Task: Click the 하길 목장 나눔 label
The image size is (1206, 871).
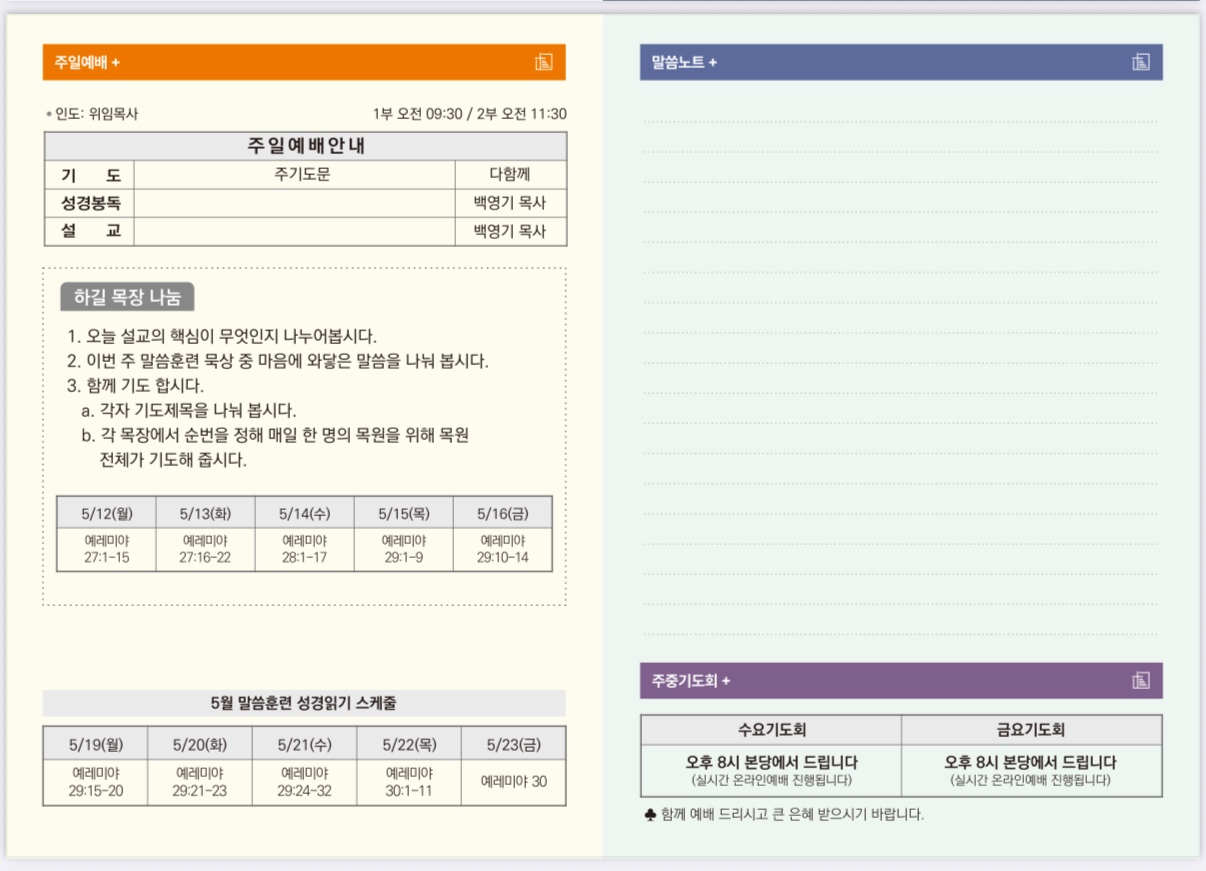Action: [x=127, y=297]
